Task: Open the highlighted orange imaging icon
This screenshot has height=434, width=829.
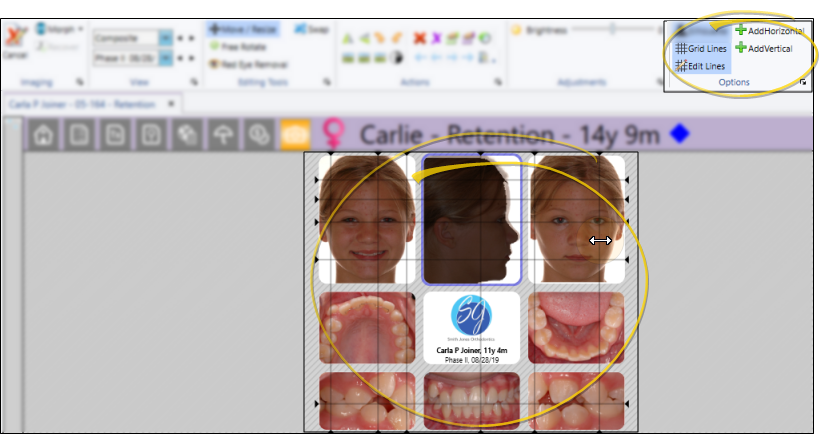Action: (x=294, y=135)
